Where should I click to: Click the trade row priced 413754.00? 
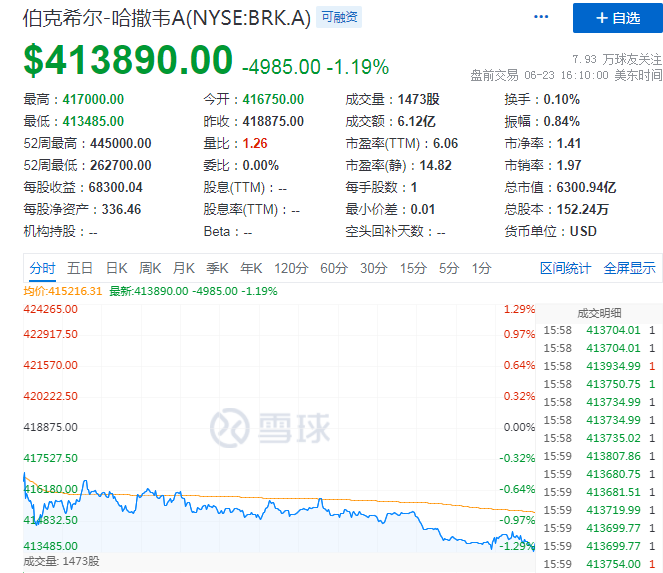click(599, 564)
